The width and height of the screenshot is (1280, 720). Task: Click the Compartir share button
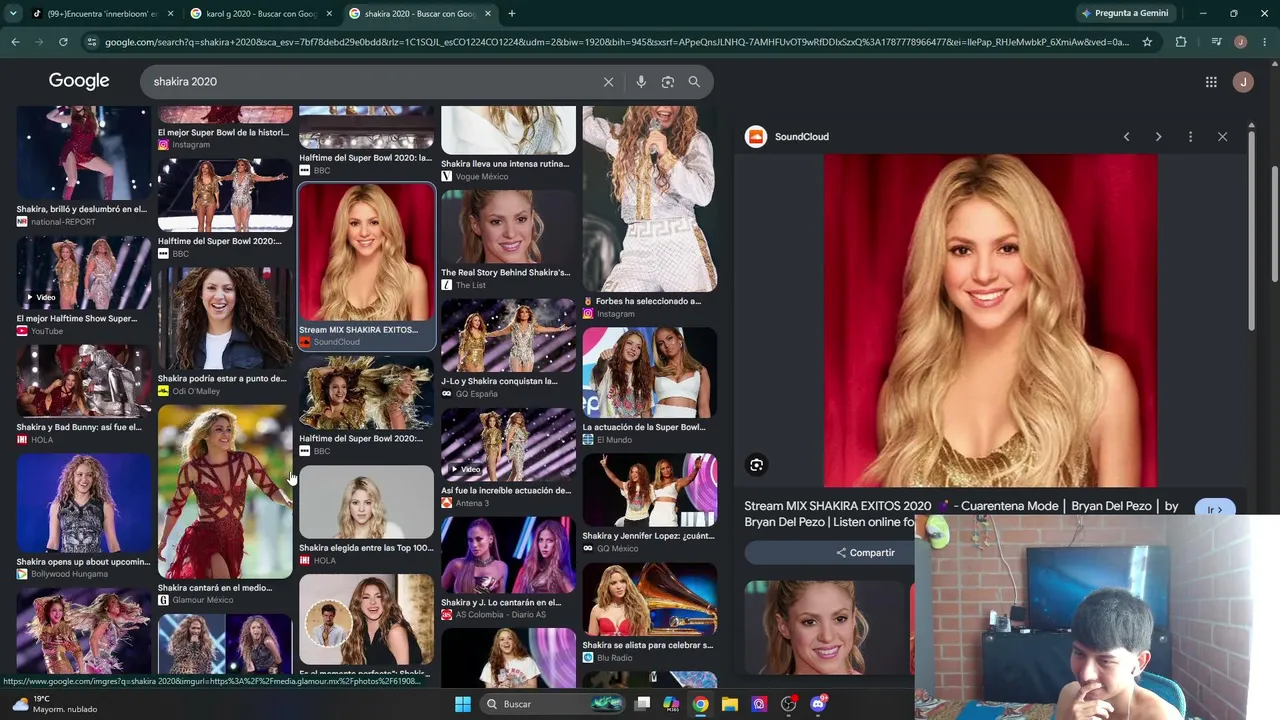coord(865,552)
